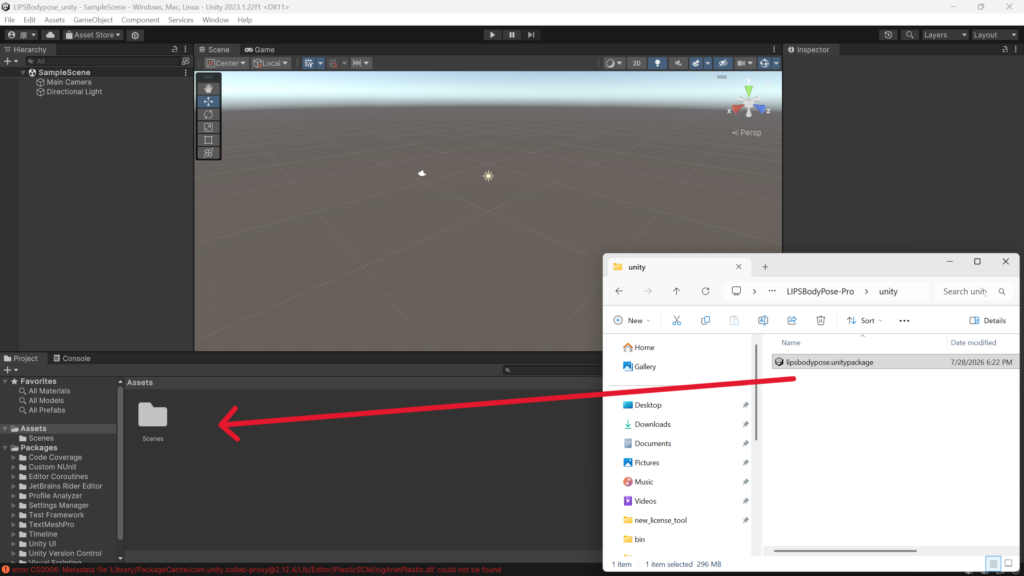Click the Step button in Unity toolbar

tap(531, 35)
